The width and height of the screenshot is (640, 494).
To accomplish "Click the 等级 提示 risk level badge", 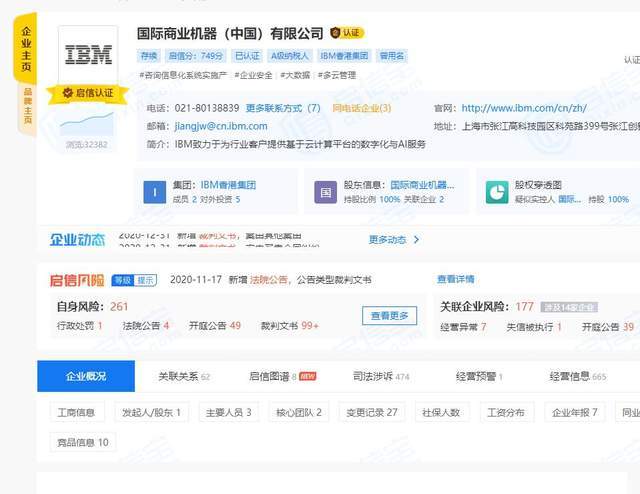I will click(x=134, y=280).
